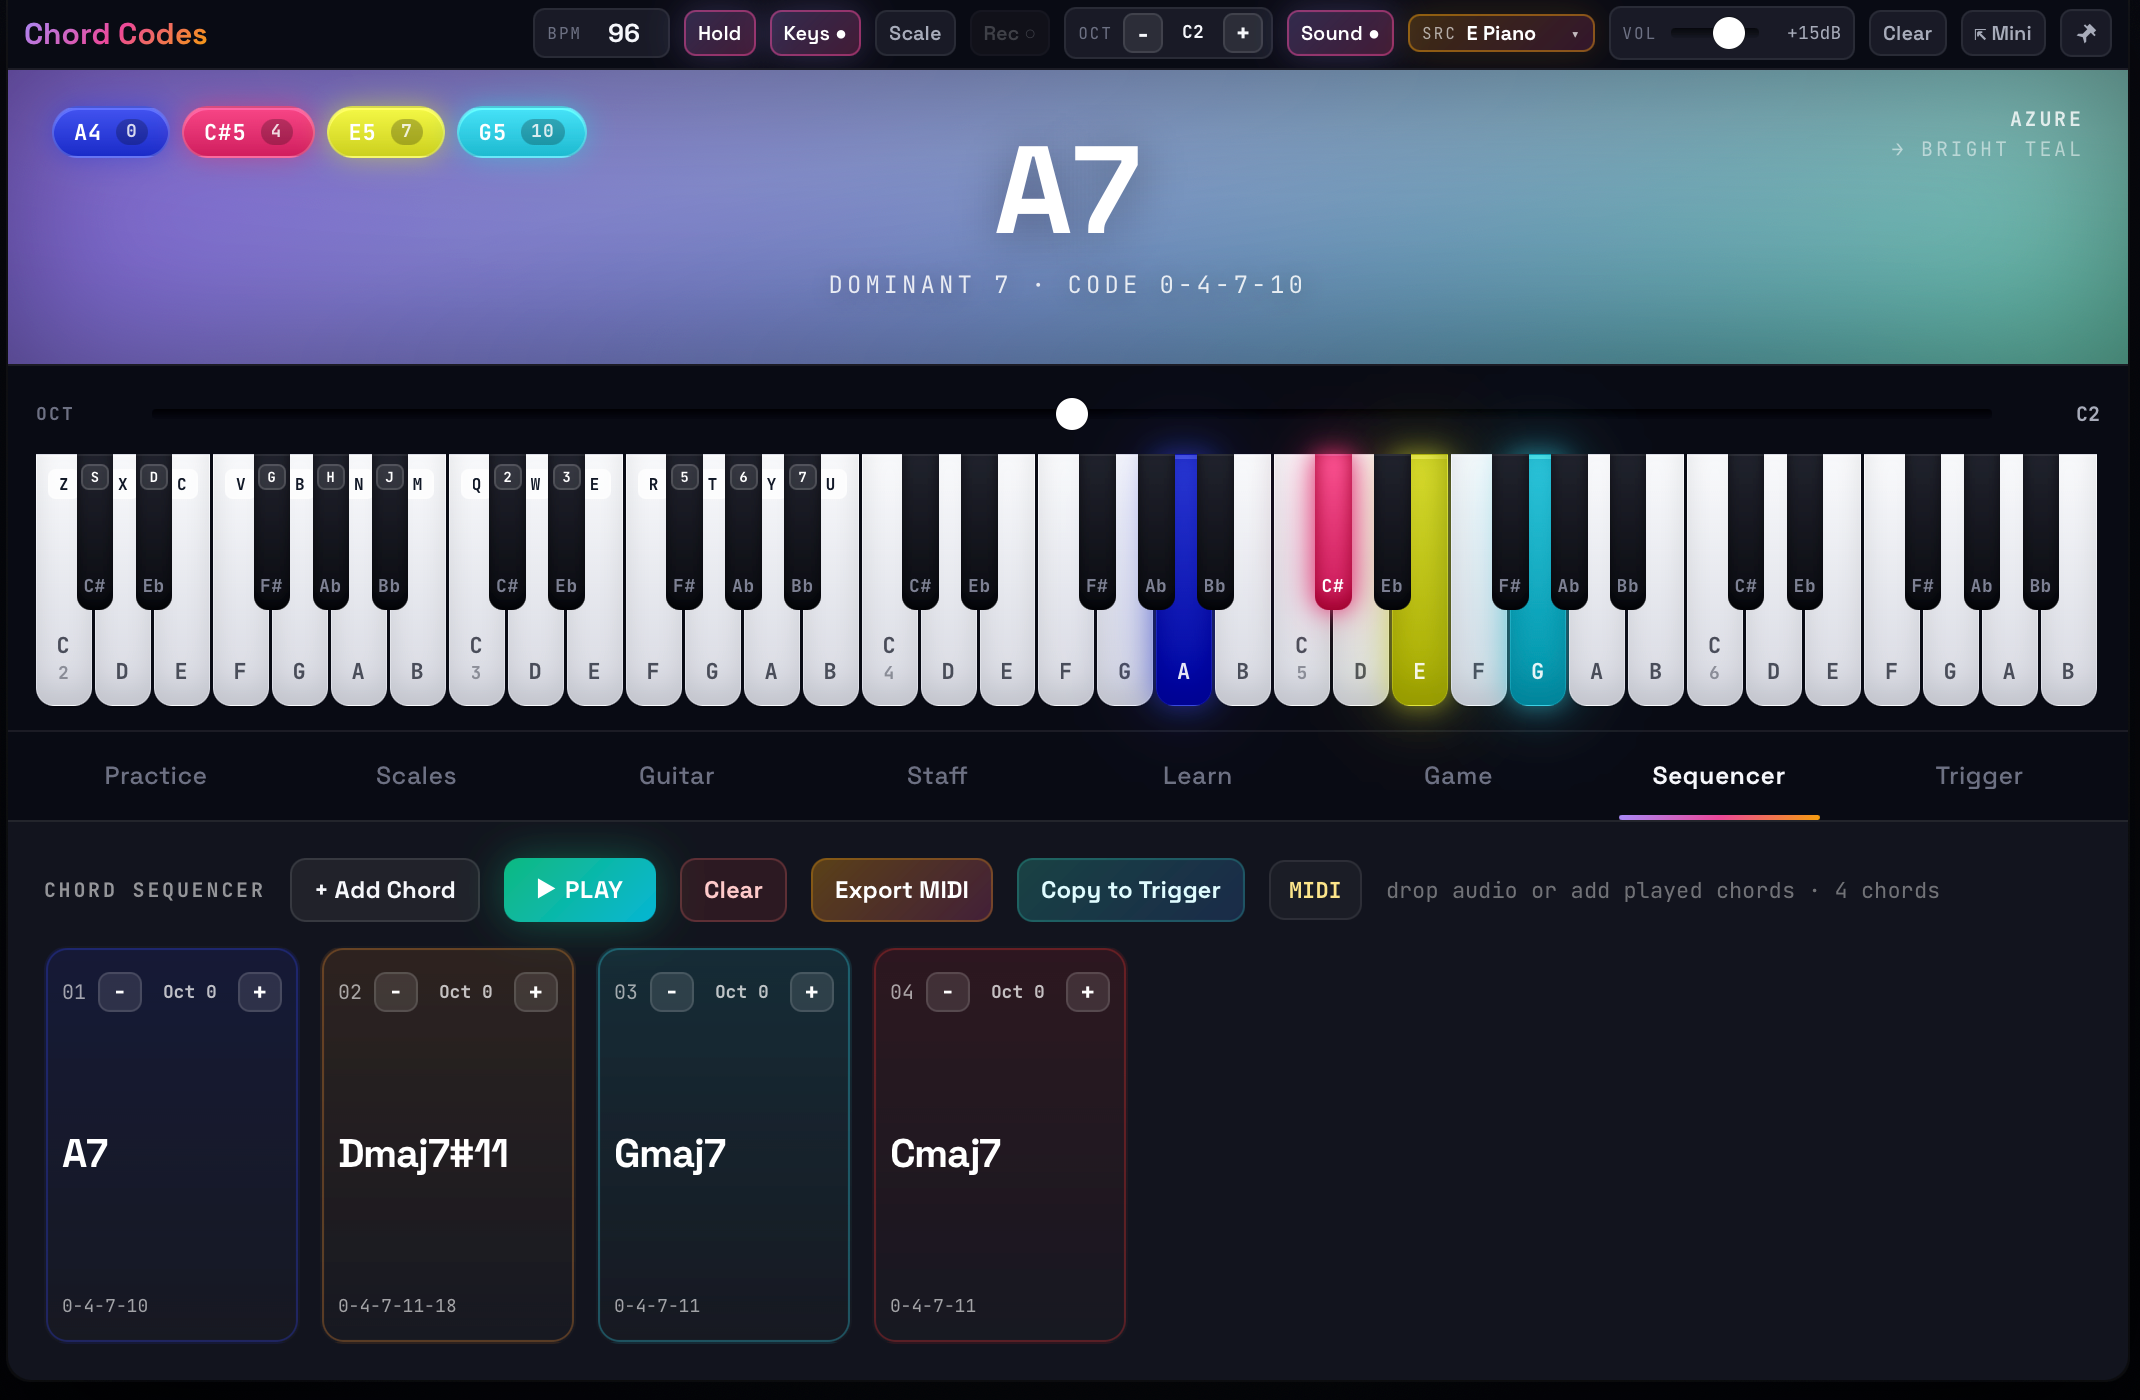Image resolution: width=2140 pixels, height=1400 pixels.
Task: Open the Trigger tab
Action: tap(1979, 776)
